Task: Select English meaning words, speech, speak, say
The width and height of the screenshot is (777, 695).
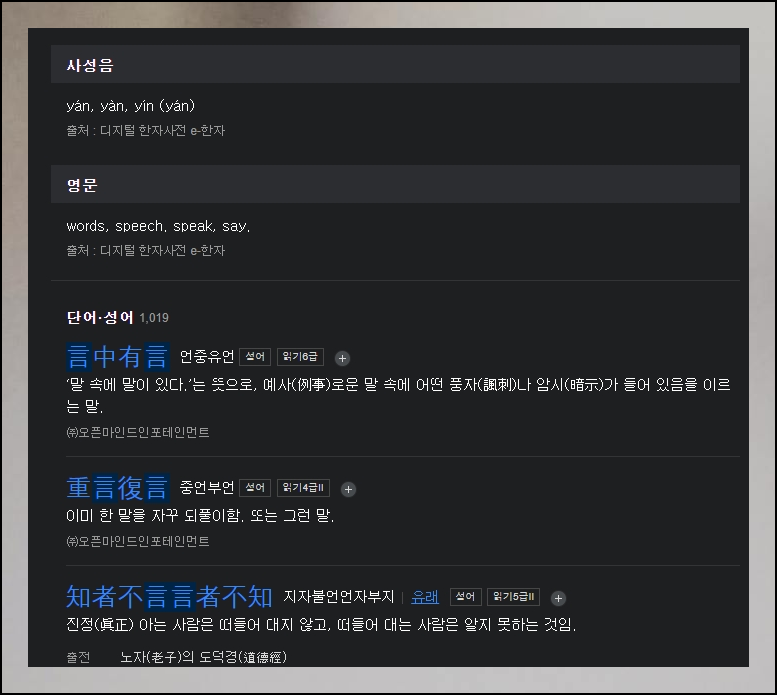Action: tap(158, 226)
